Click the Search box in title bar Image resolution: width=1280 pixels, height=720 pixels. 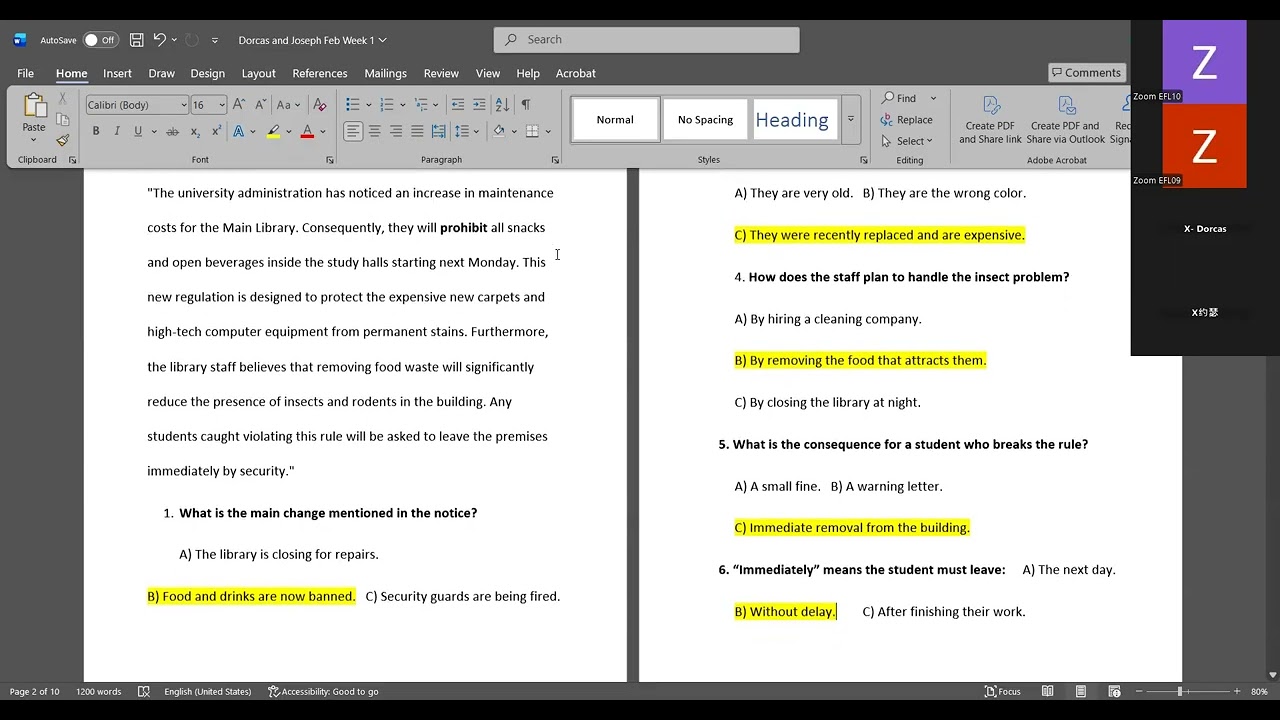coord(646,40)
